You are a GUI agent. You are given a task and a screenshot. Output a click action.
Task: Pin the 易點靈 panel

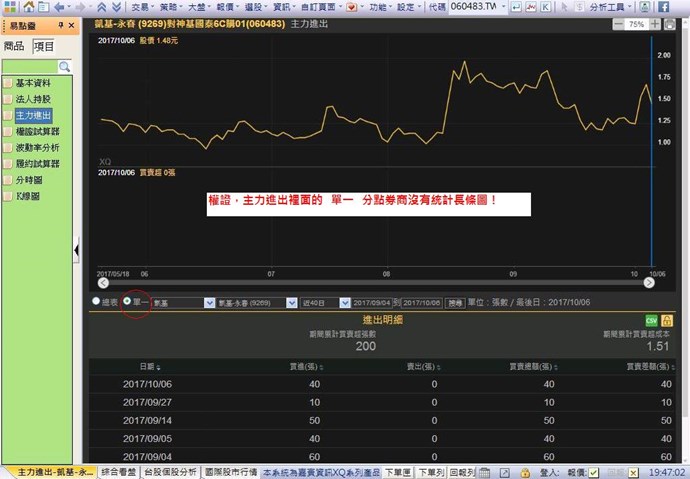pyautogui.click(x=58, y=24)
